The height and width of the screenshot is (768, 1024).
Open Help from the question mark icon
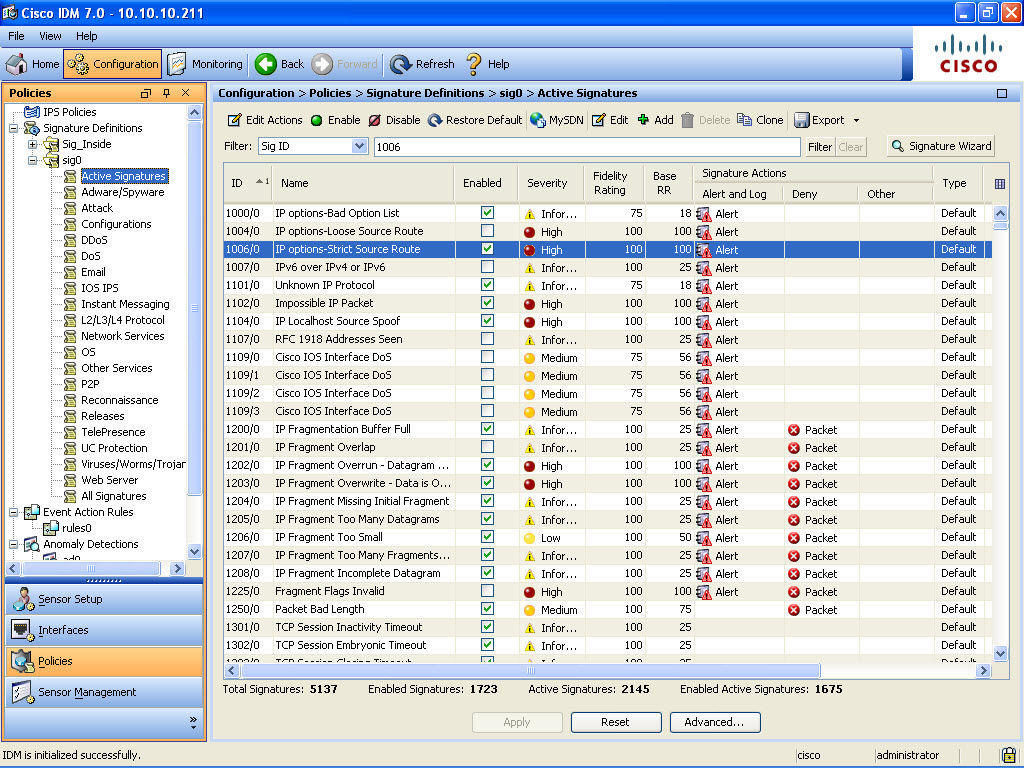tap(473, 64)
